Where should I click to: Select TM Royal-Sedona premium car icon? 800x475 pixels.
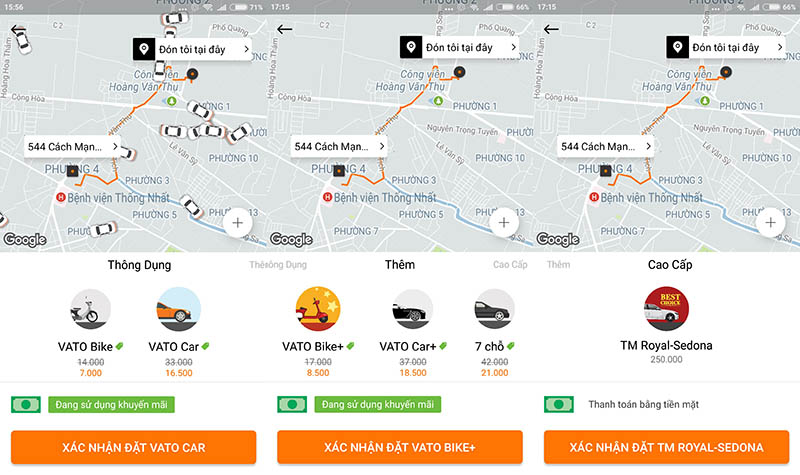point(665,308)
